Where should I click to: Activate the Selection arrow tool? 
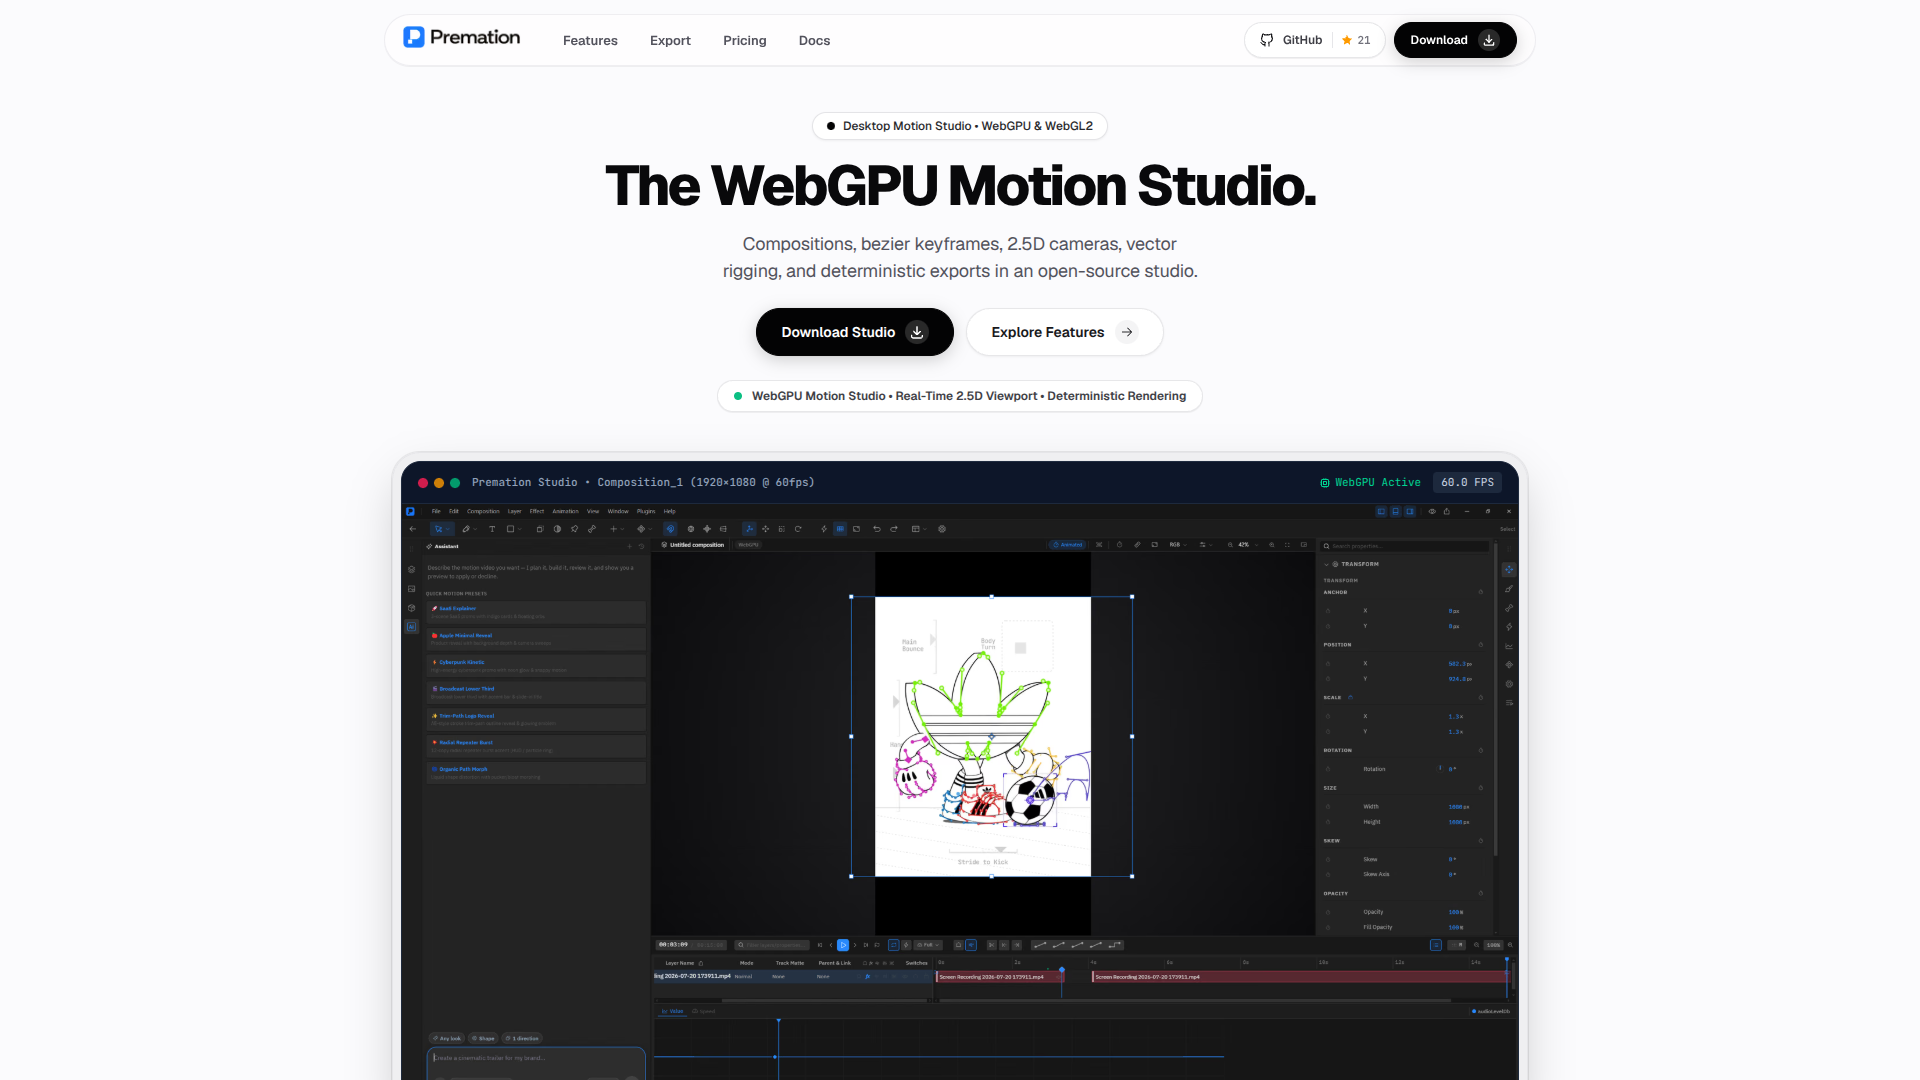pyautogui.click(x=438, y=529)
